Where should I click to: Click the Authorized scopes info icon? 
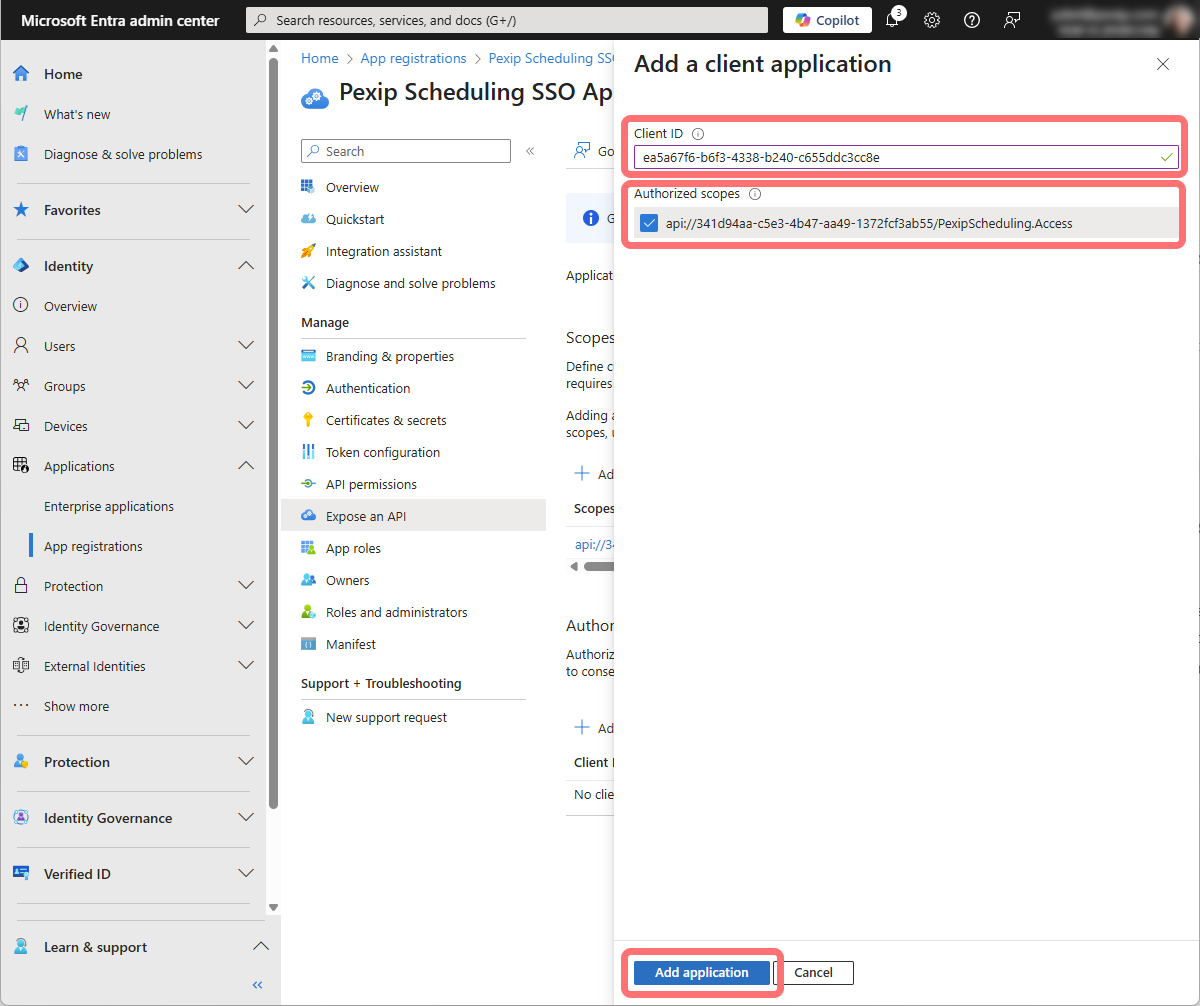pos(755,194)
